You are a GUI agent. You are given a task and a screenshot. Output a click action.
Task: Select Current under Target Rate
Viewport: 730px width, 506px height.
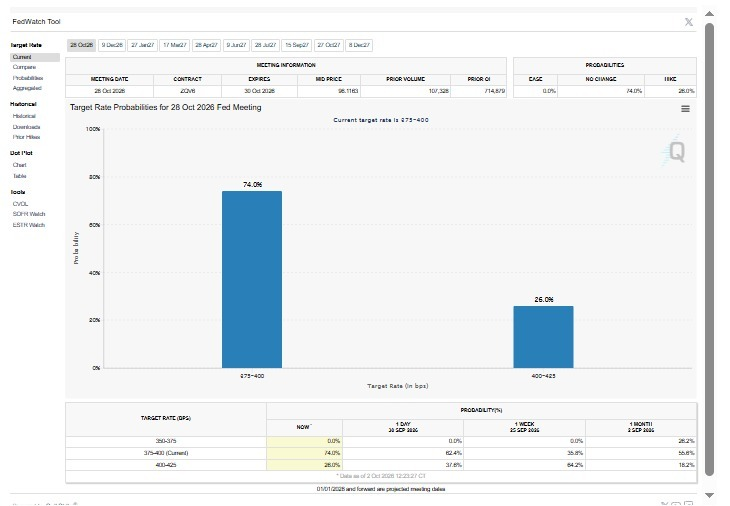click(35, 57)
